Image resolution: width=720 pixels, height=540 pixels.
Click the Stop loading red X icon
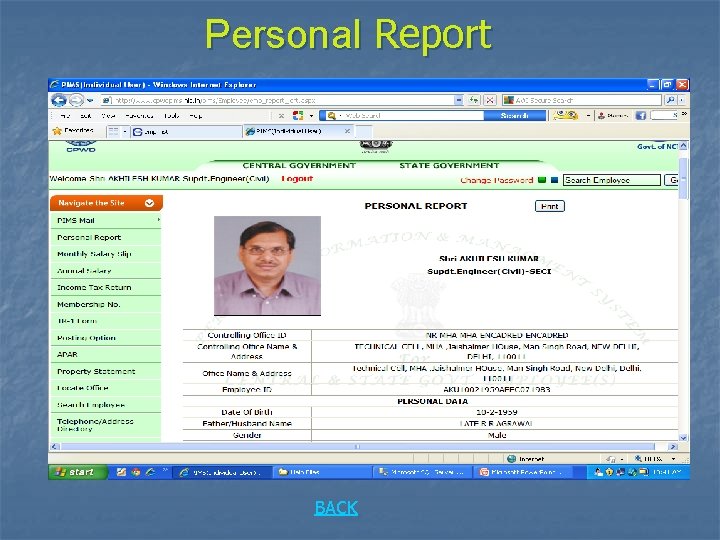(x=490, y=100)
